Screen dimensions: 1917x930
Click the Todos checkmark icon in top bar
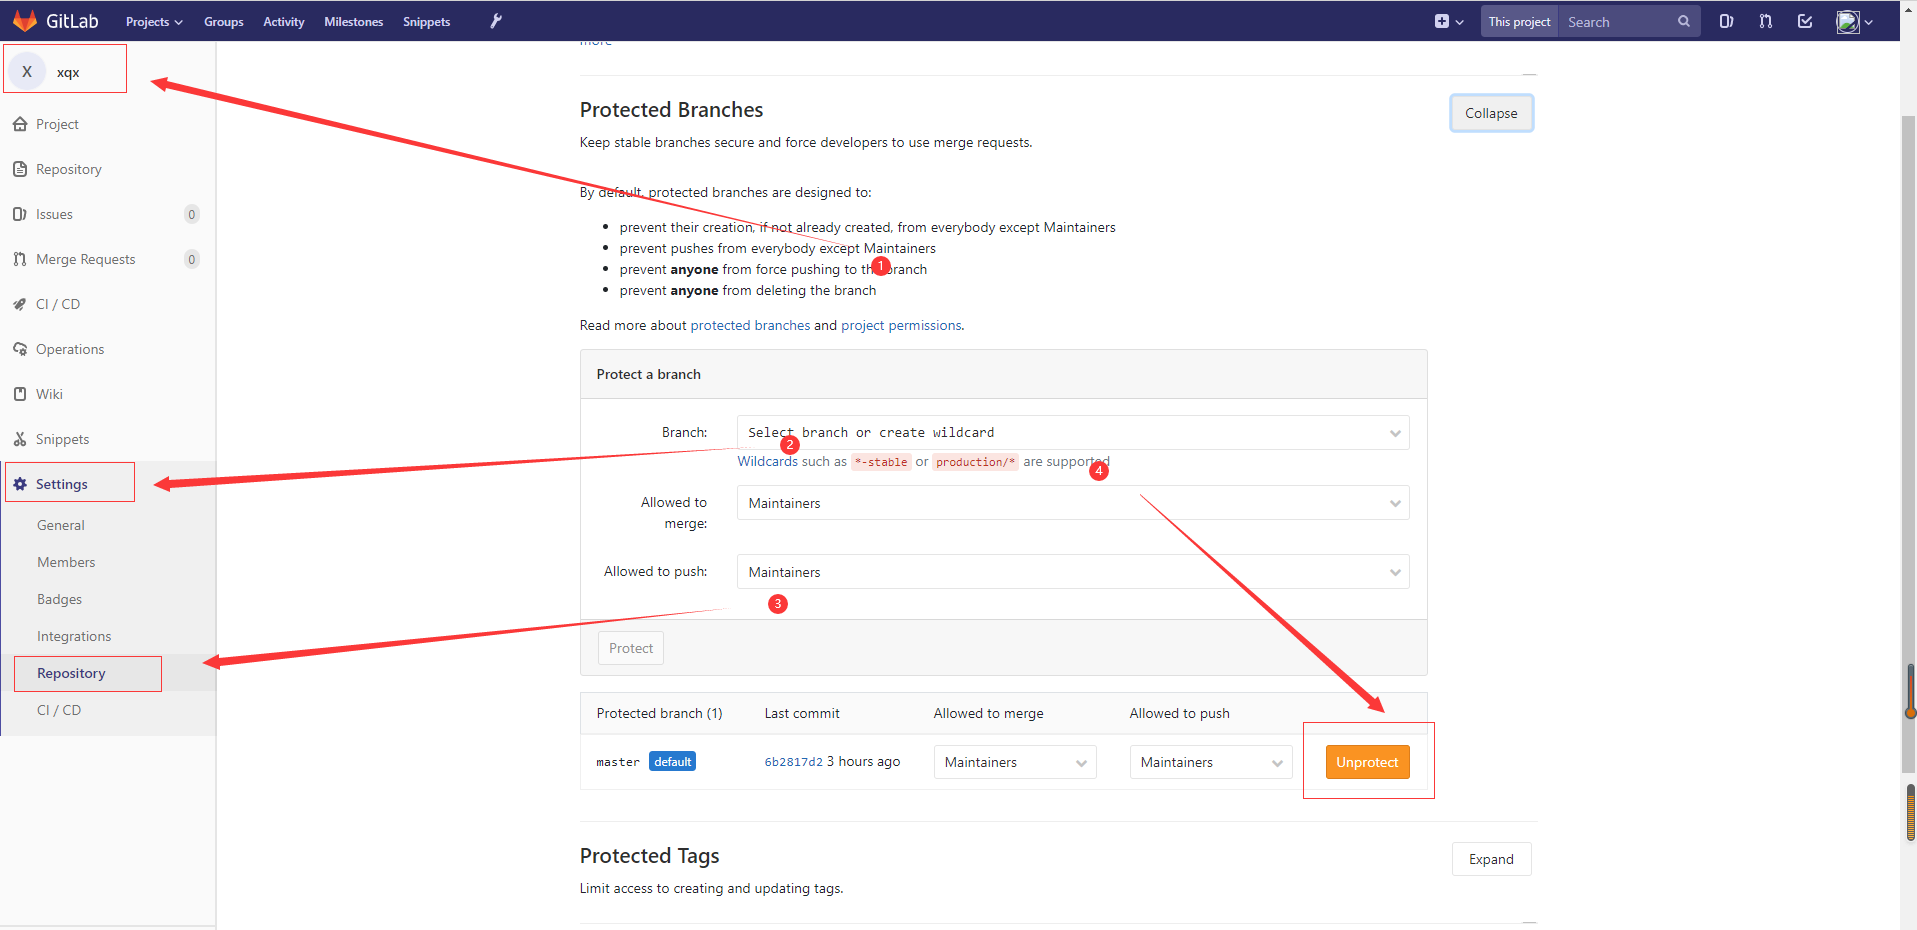coord(1805,20)
